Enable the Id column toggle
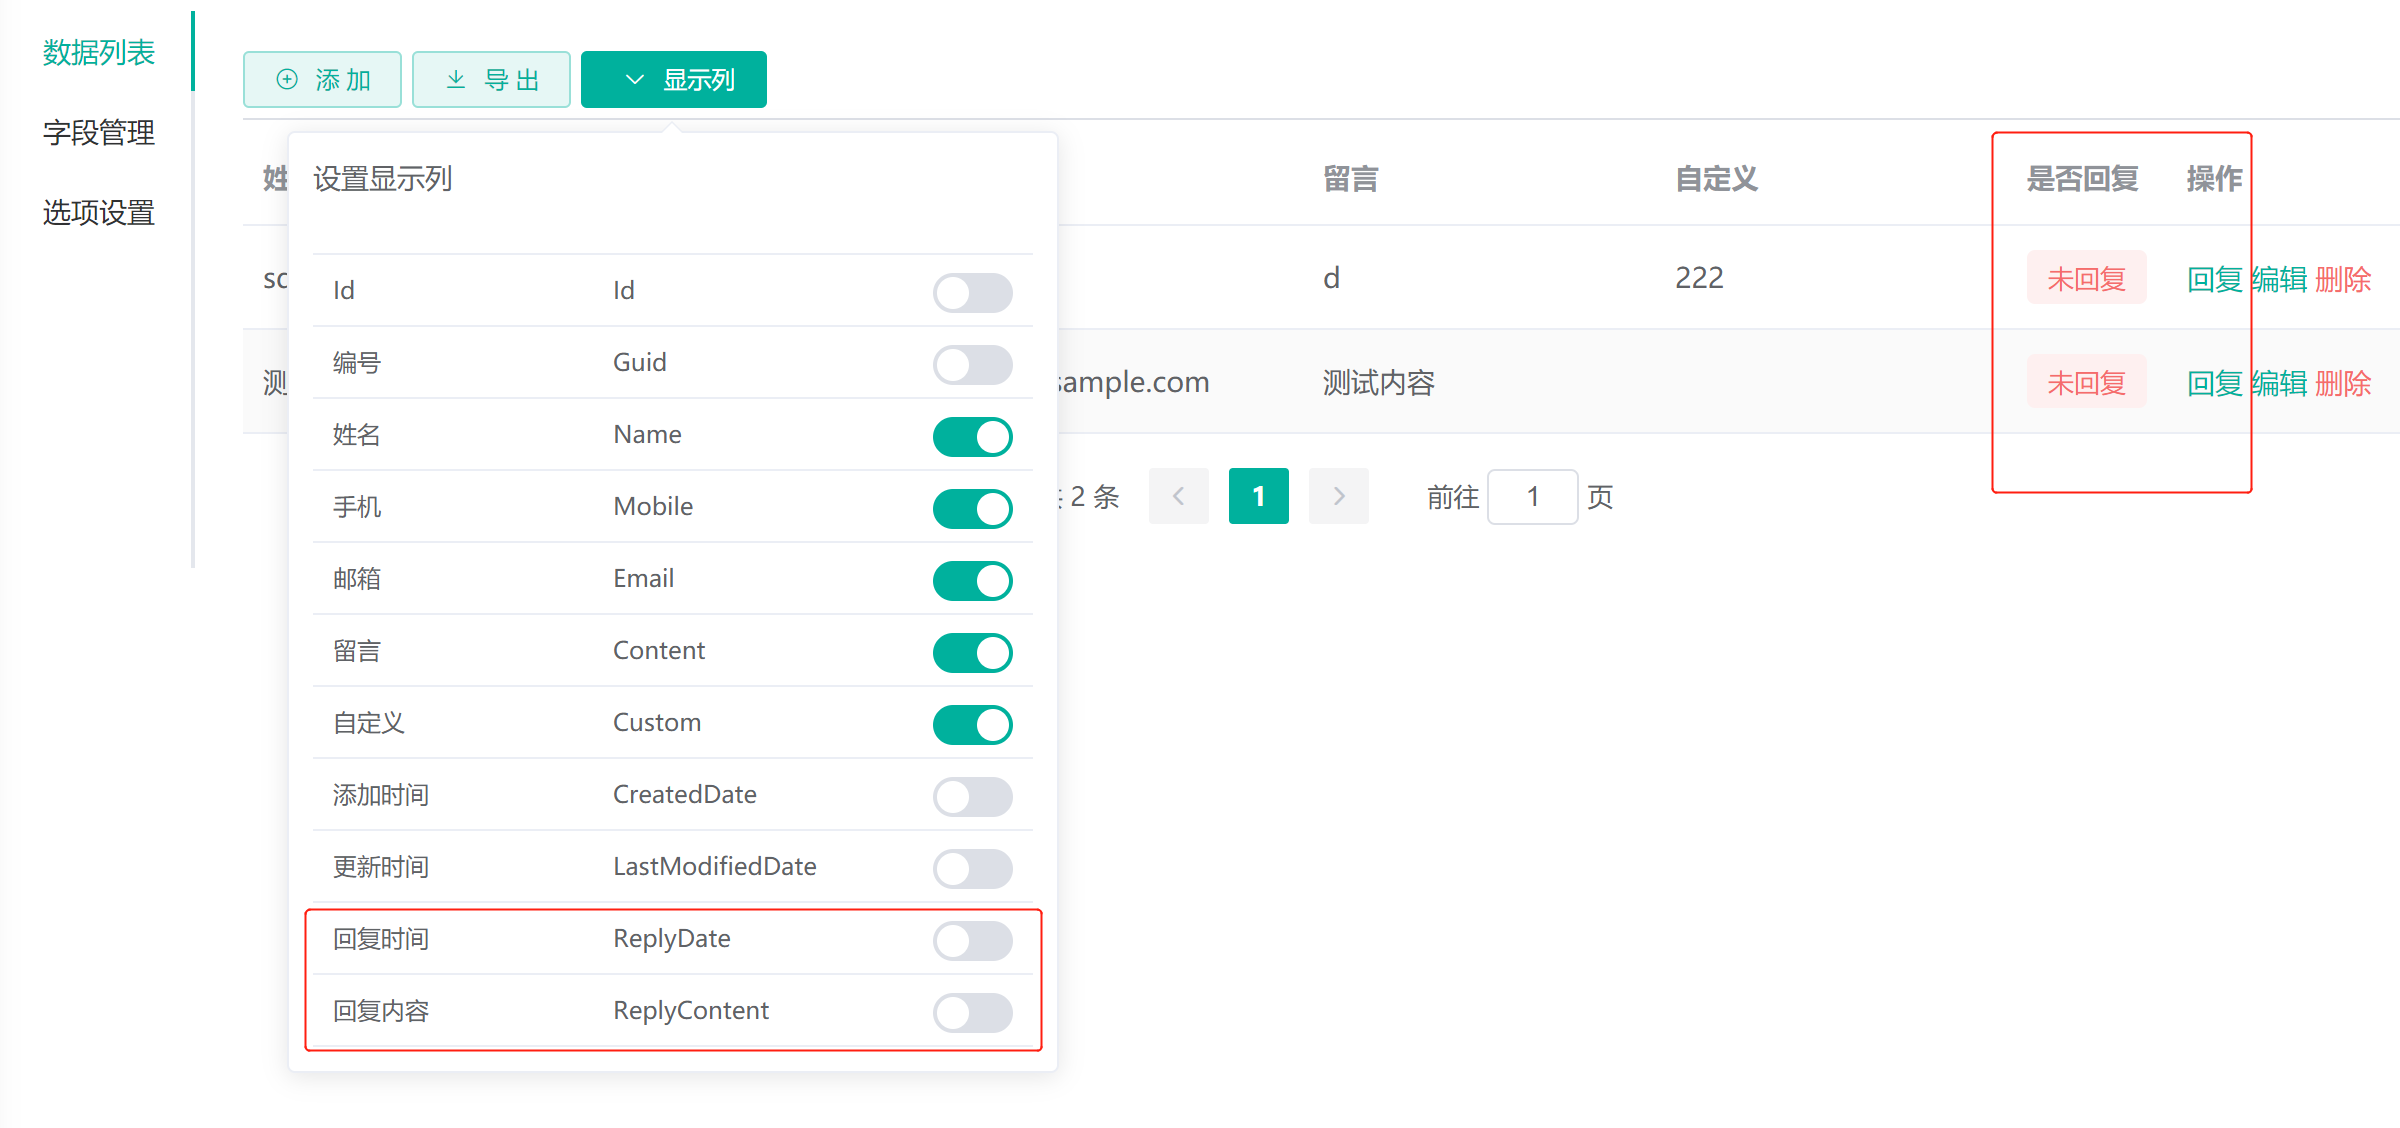Image resolution: width=2400 pixels, height=1128 pixels. coord(972,293)
